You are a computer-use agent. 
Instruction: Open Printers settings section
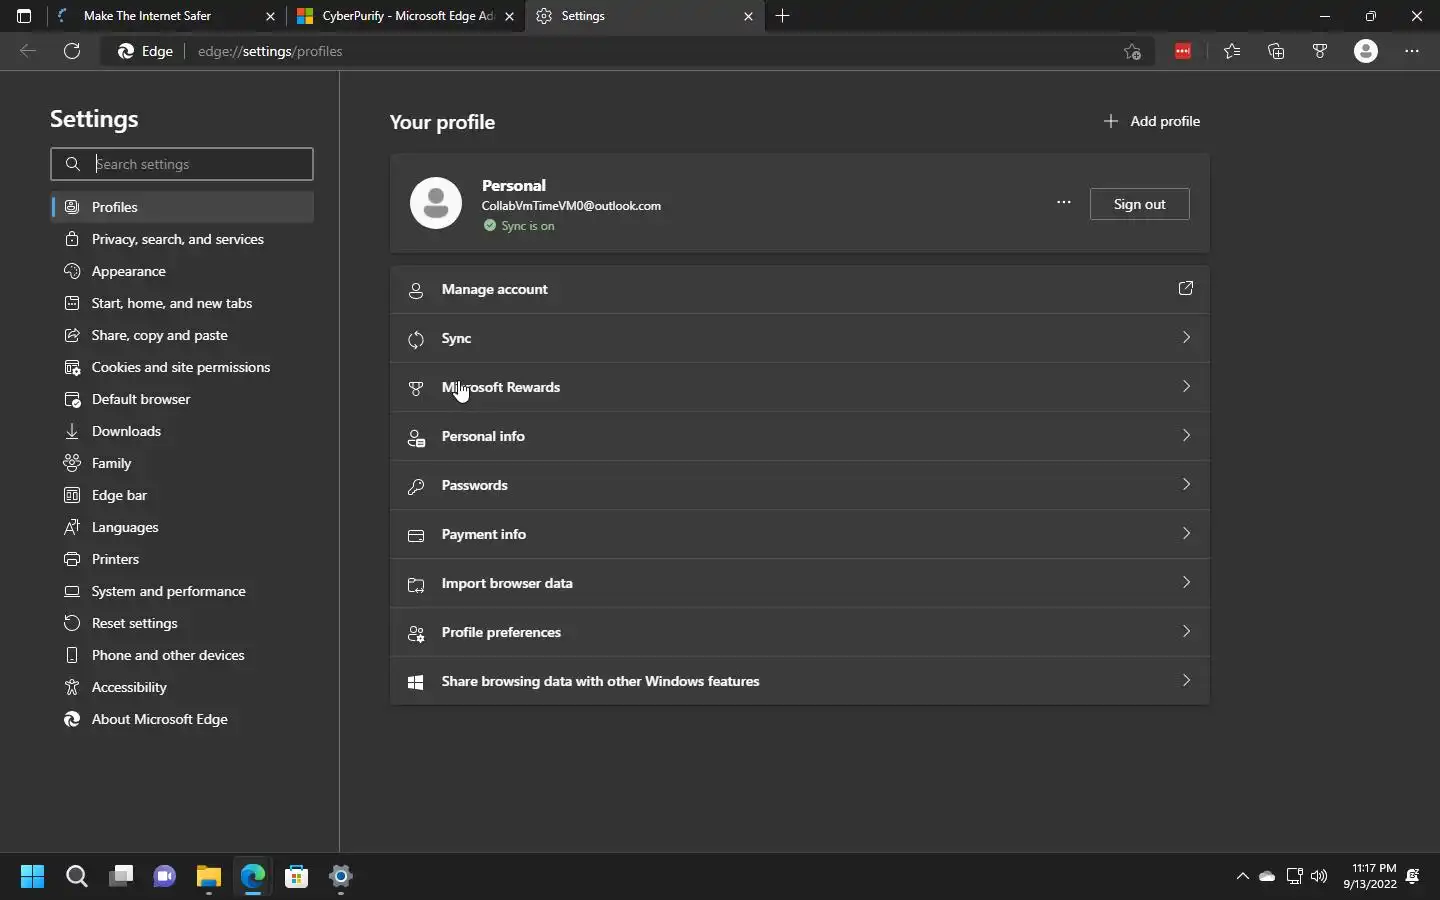(x=182, y=559)
